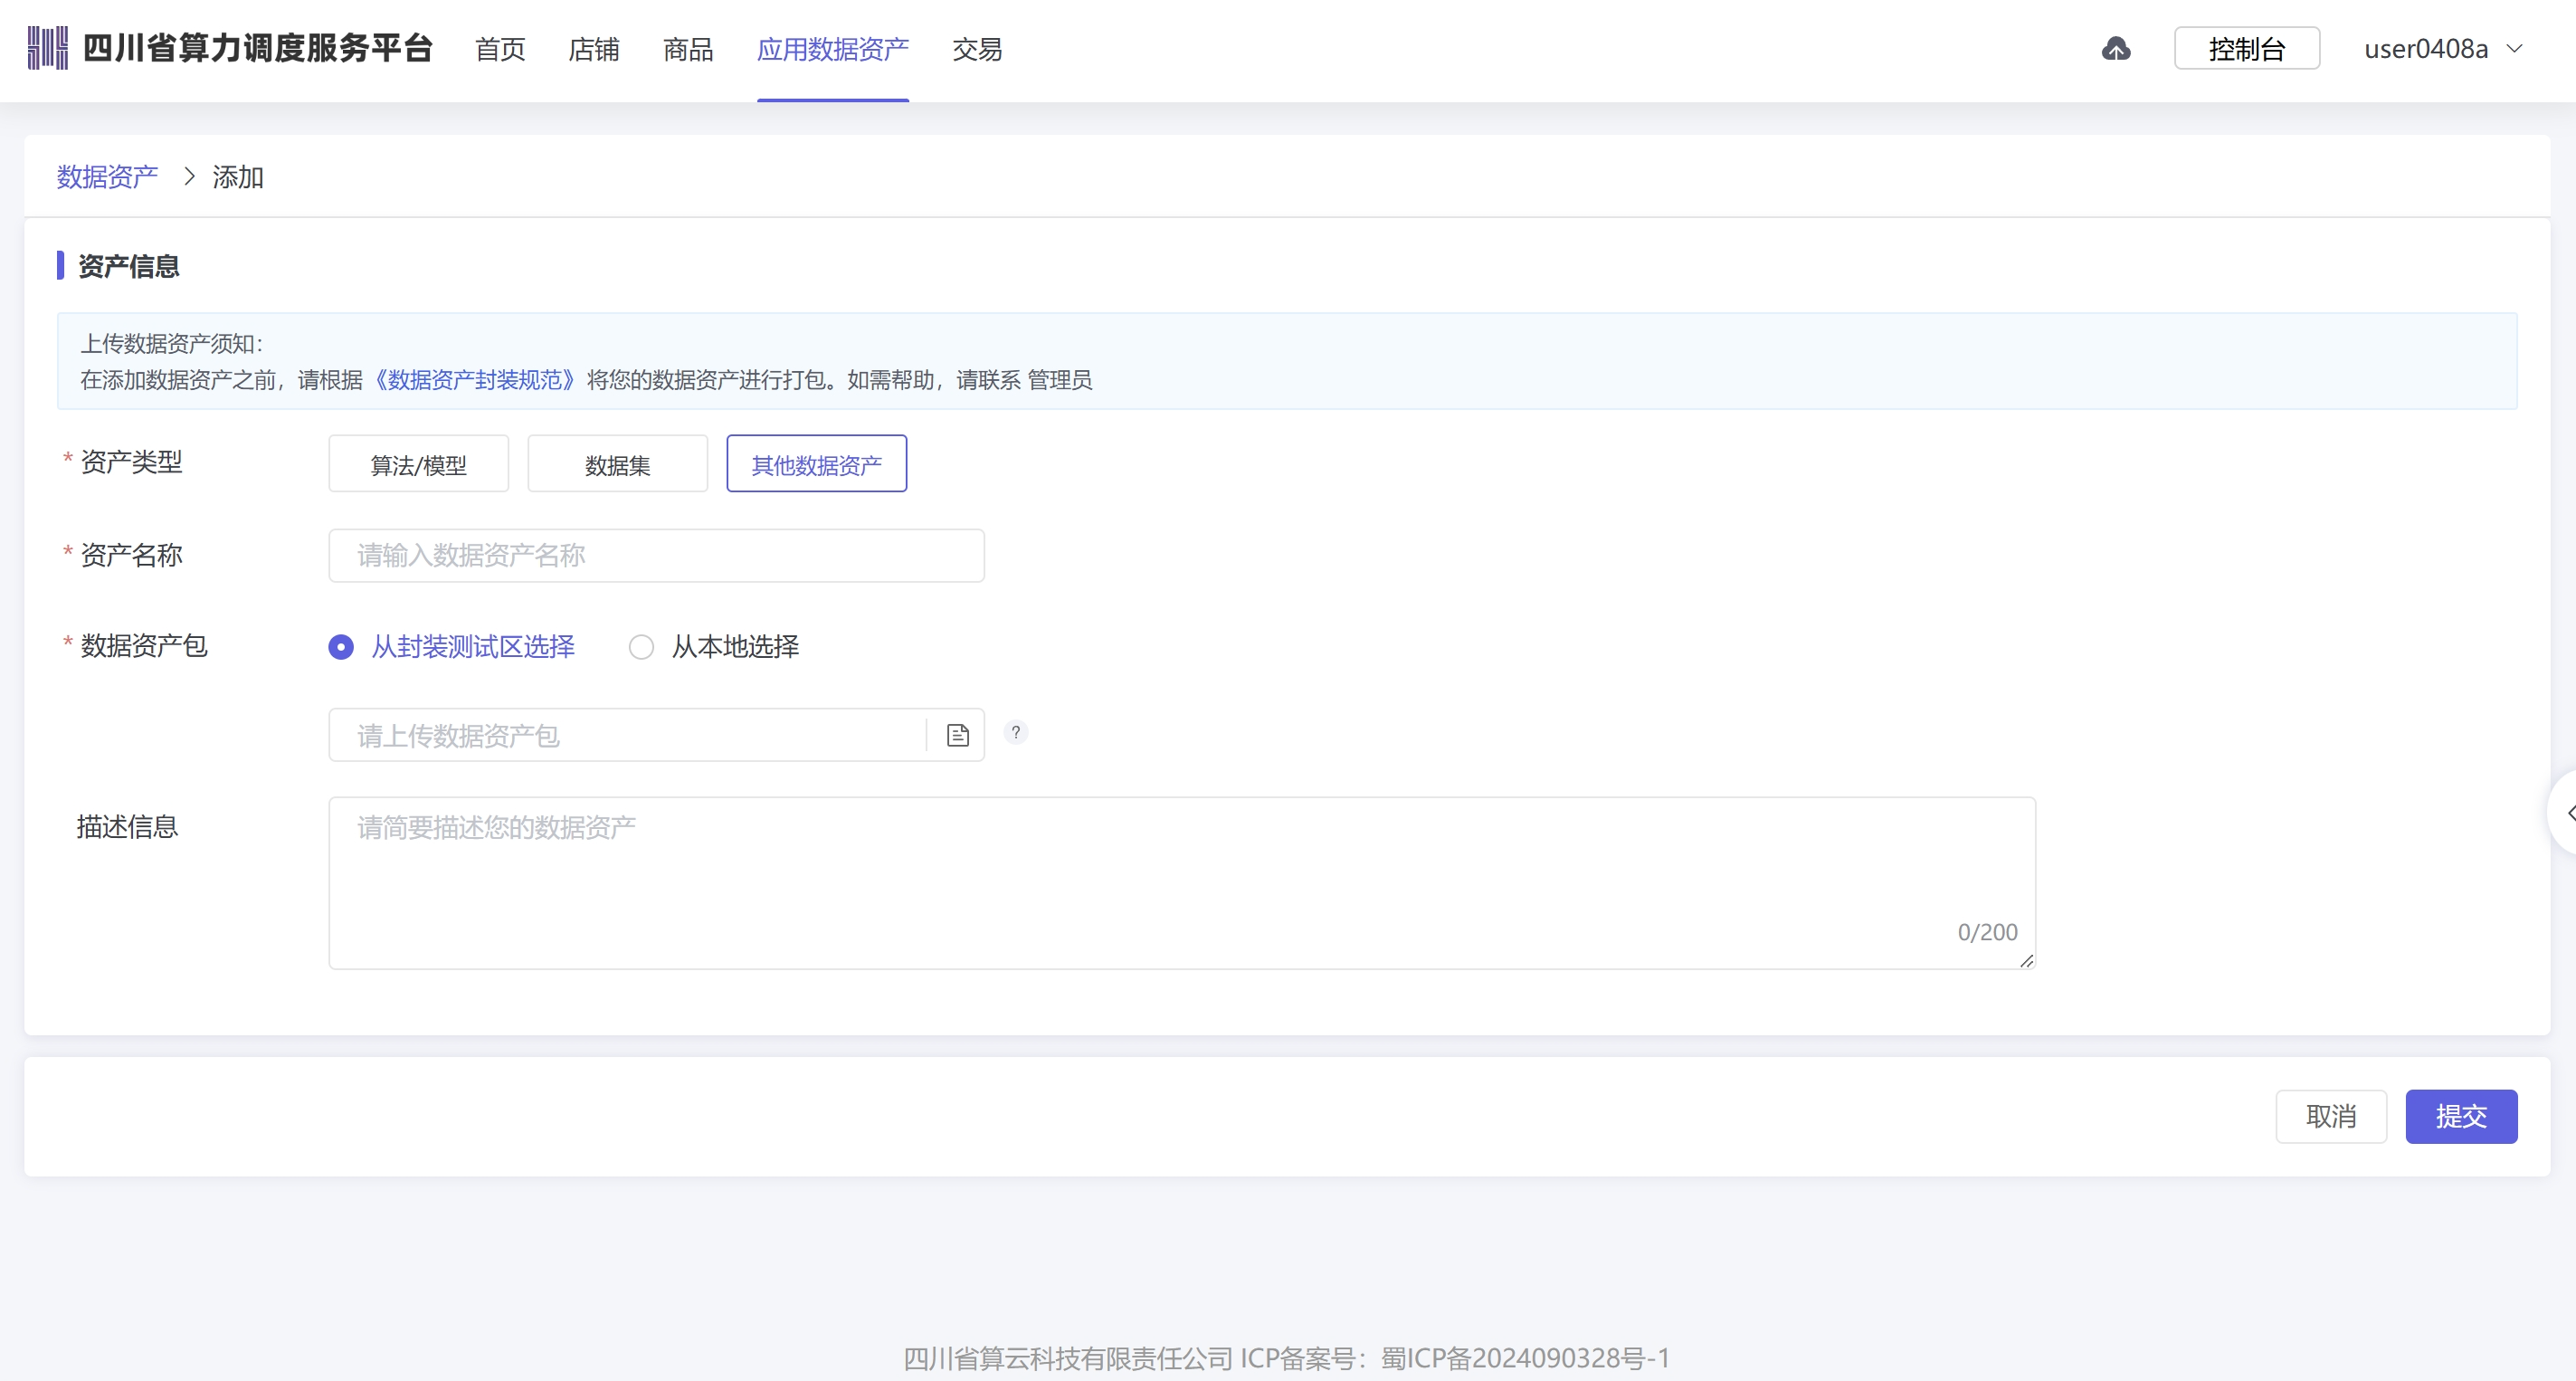Click the platform logo icon
2576x1381 pixels.
[x=47, y=48]
